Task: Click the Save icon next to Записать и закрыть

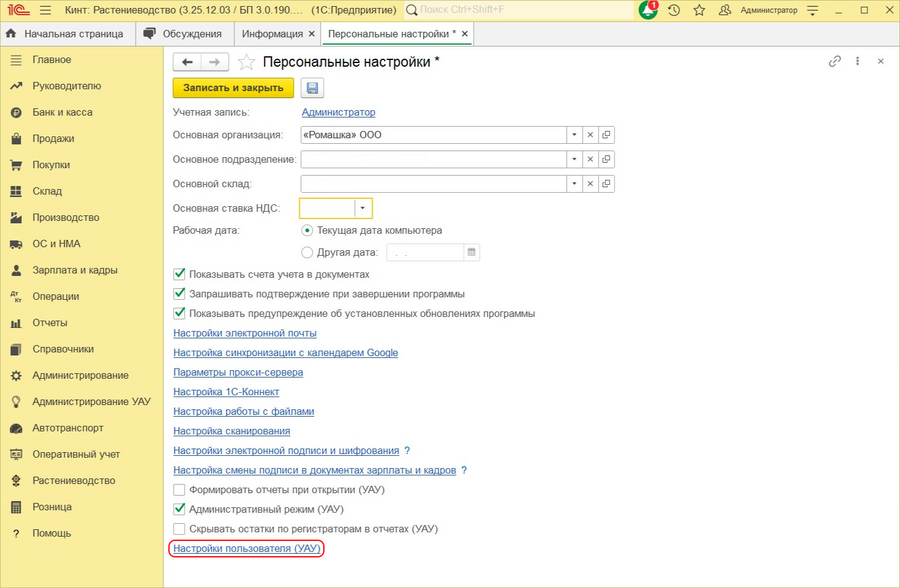Action: pos(312,88)
